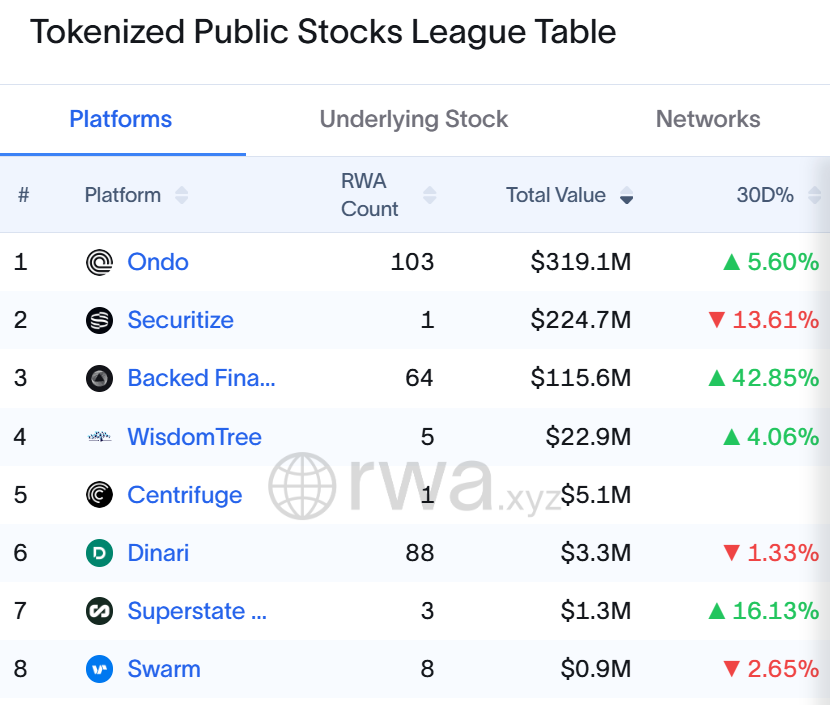Open the Platform column sort chevron

tap(181, 196)
